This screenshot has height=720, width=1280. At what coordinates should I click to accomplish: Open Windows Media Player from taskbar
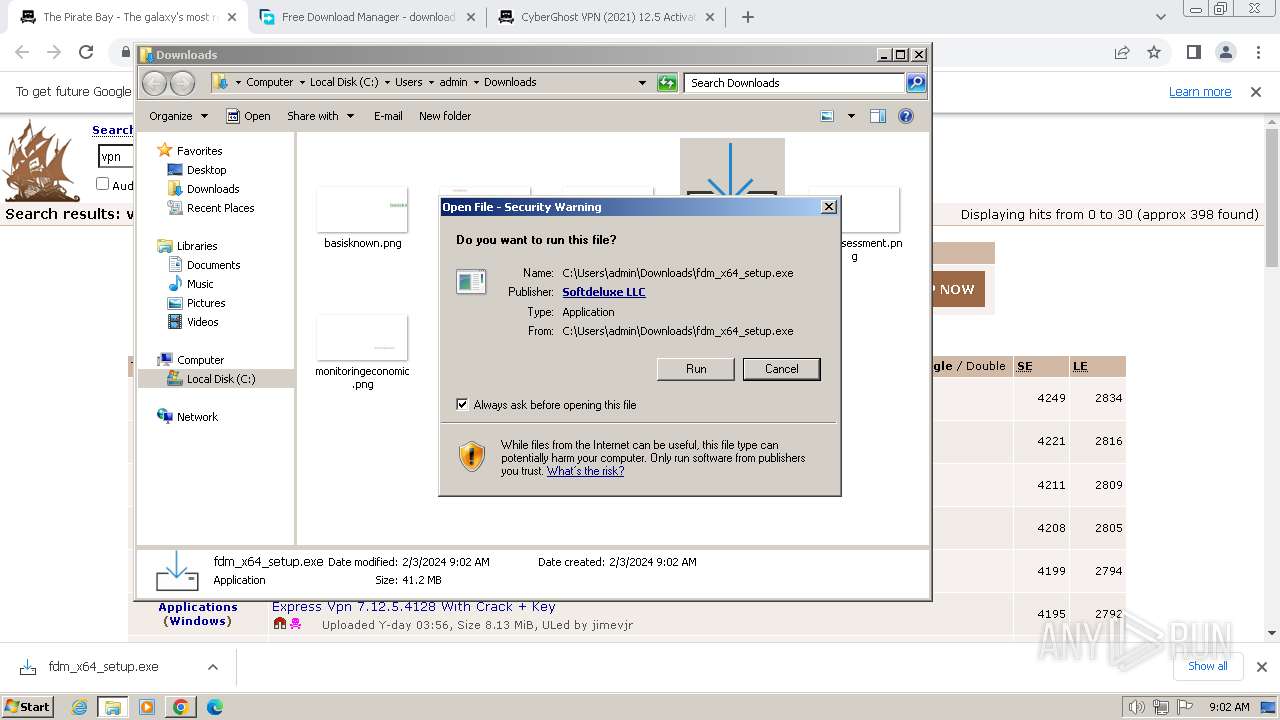(x=147, y=707)
